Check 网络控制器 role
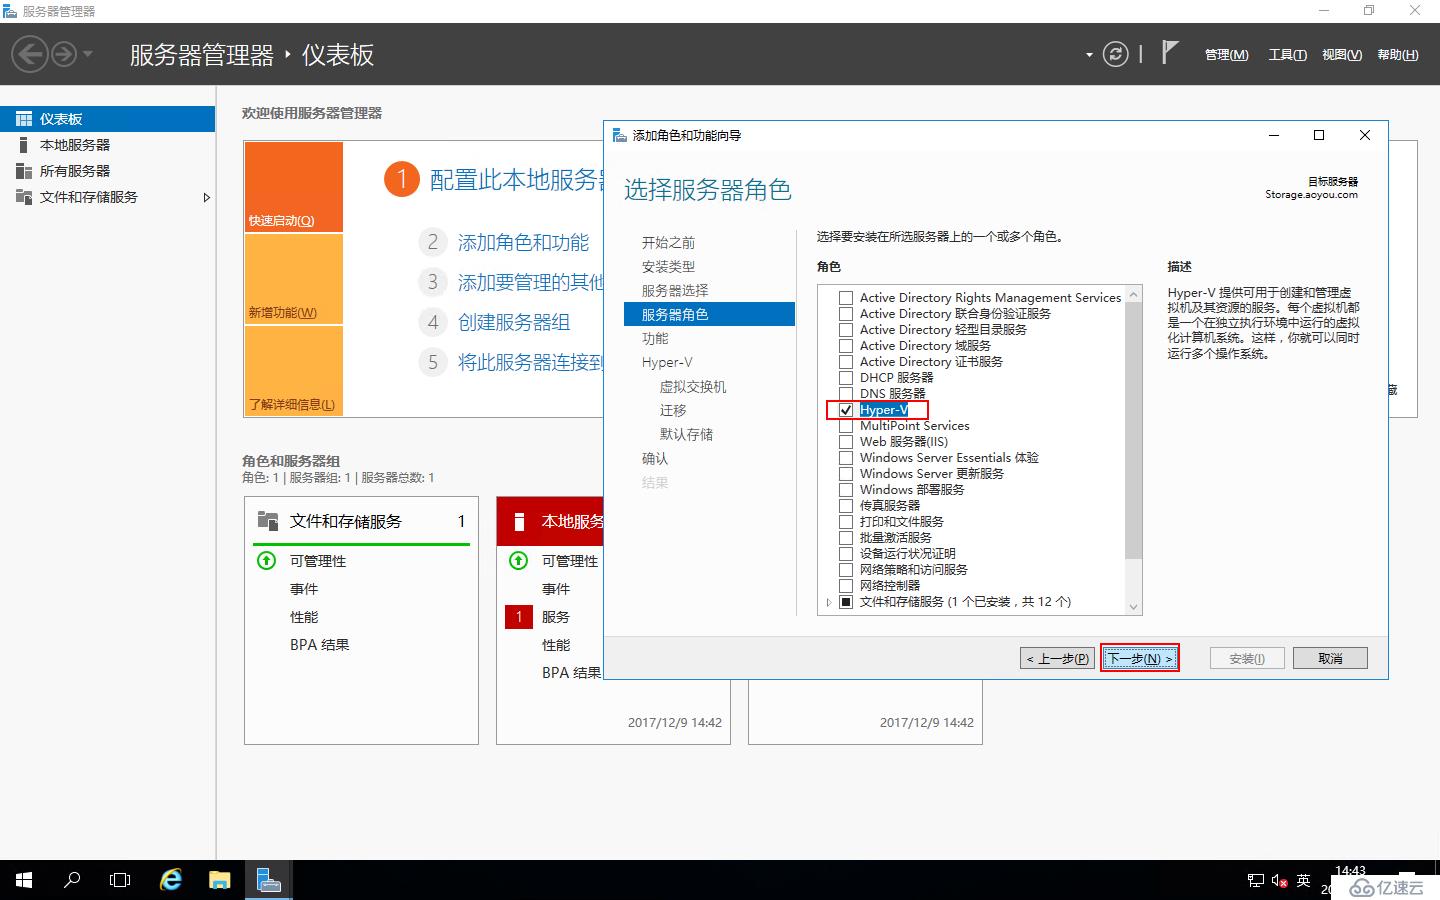This screenshot has width=1440, height=900. 846,586
